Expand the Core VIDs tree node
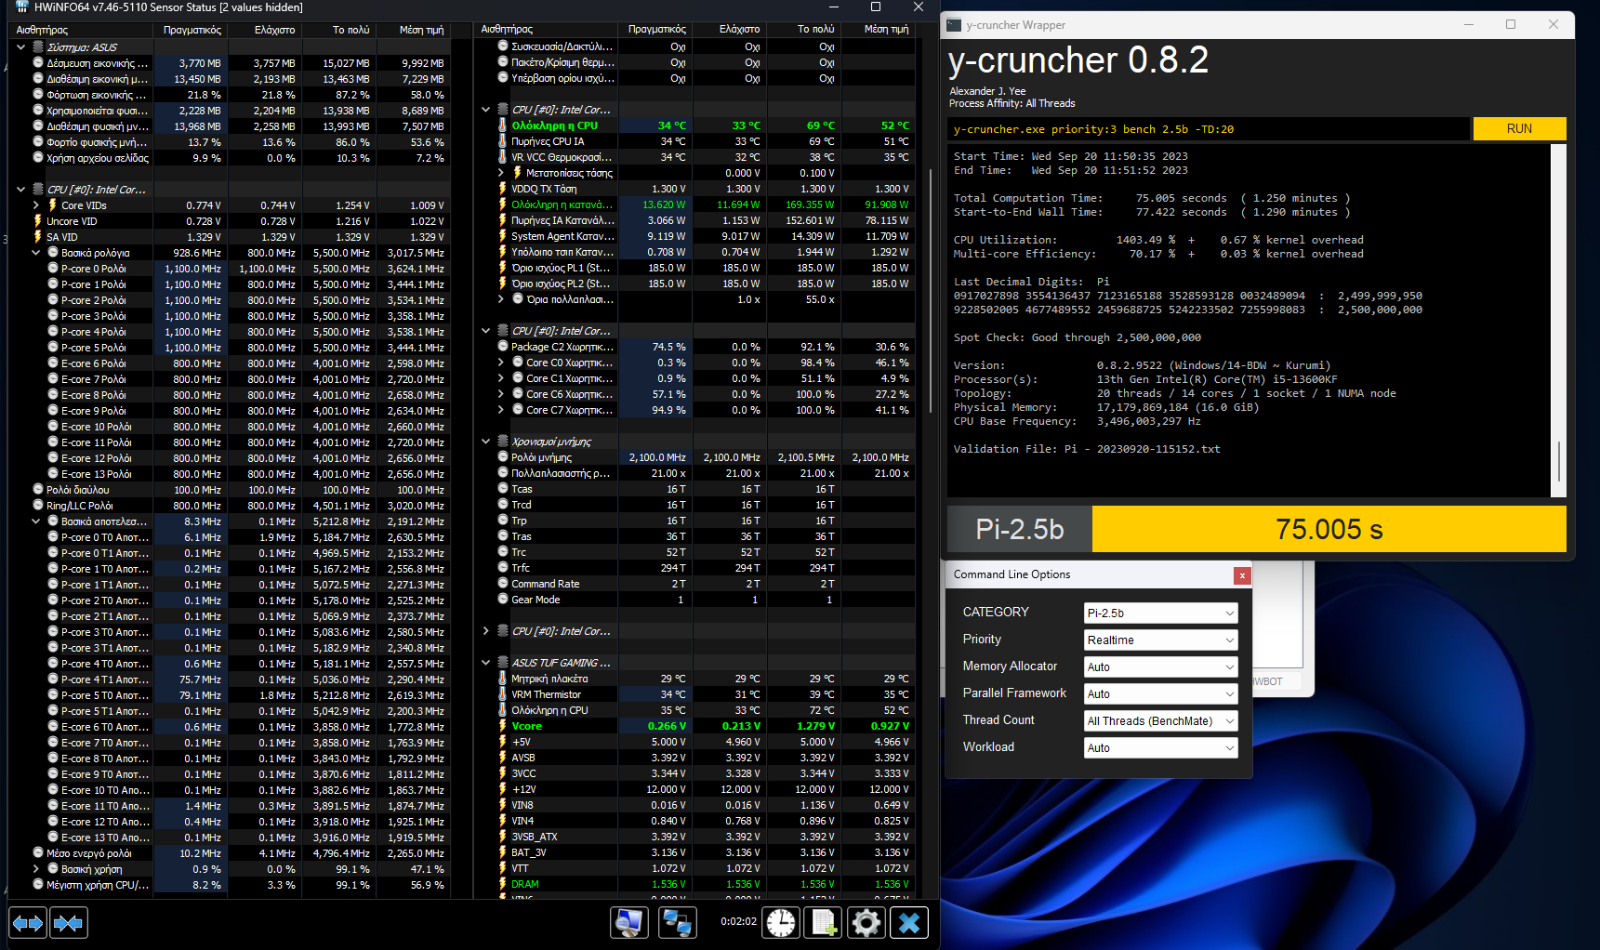The height and width of the screenshot is (950, 1600). [36, 205]
